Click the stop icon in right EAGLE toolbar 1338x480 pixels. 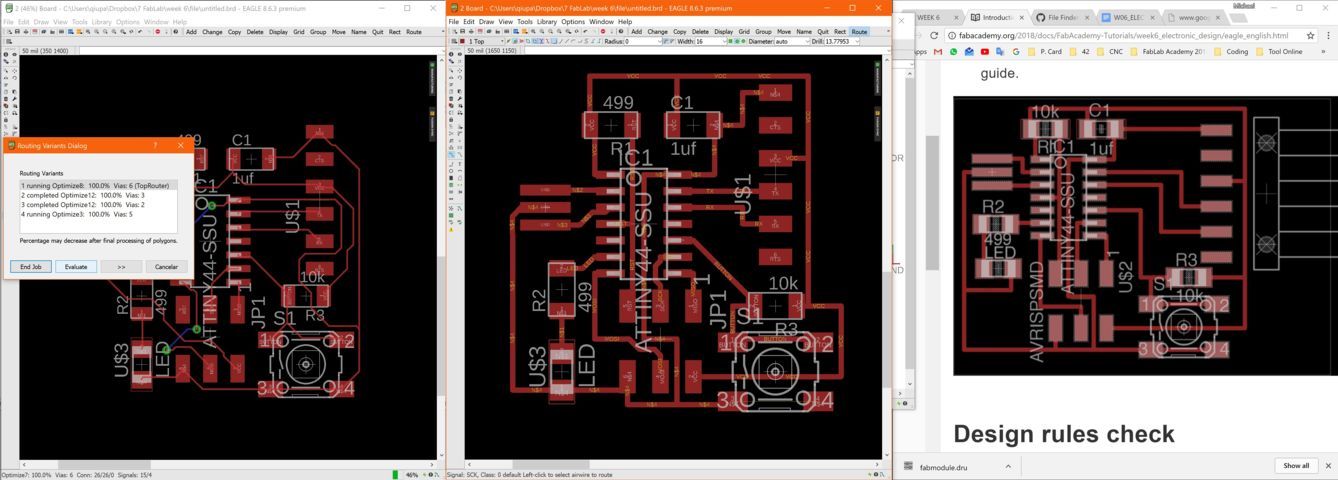[x=603, y=32]
